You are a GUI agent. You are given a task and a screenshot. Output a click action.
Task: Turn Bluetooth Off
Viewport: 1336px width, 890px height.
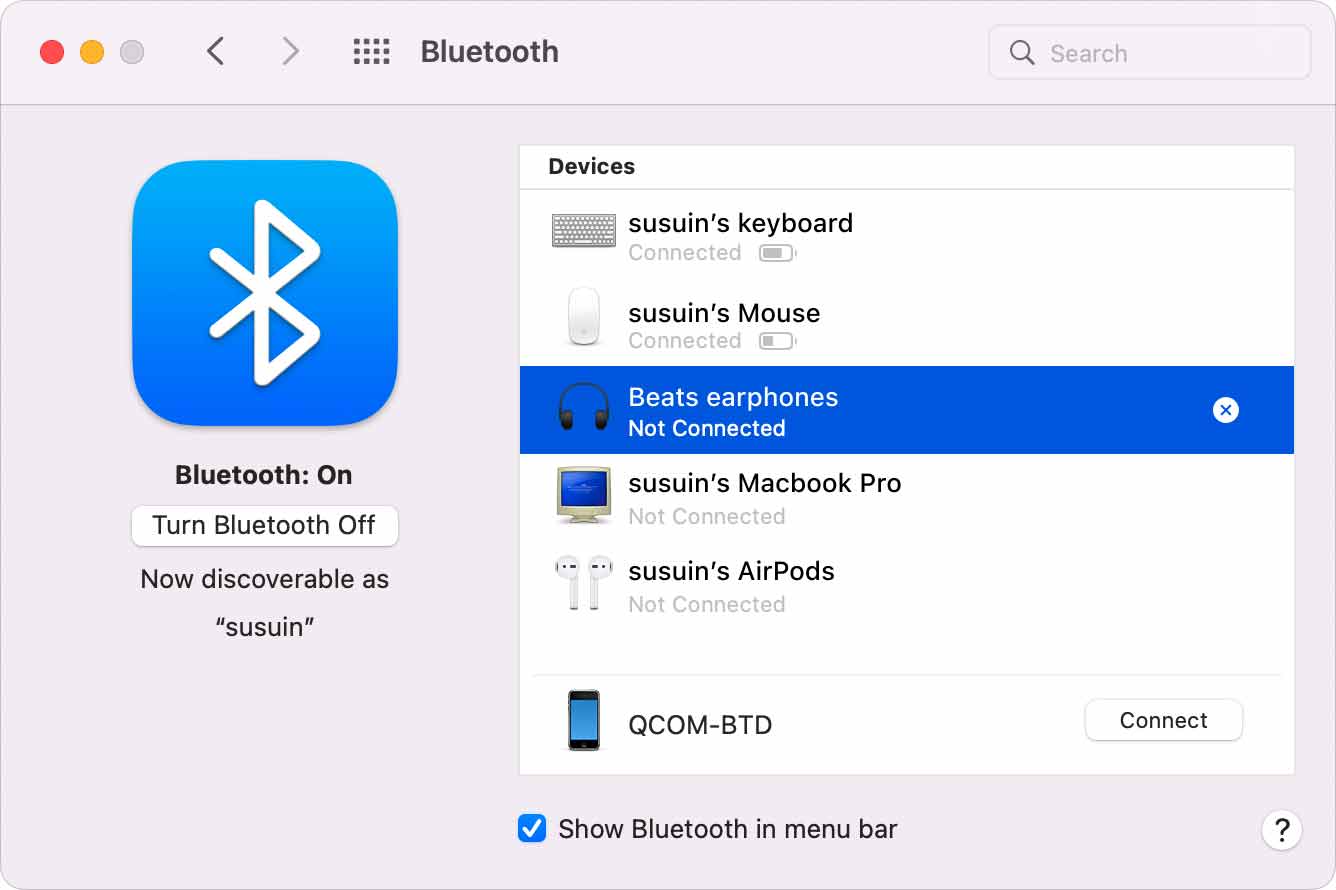[x=265, y=525]
